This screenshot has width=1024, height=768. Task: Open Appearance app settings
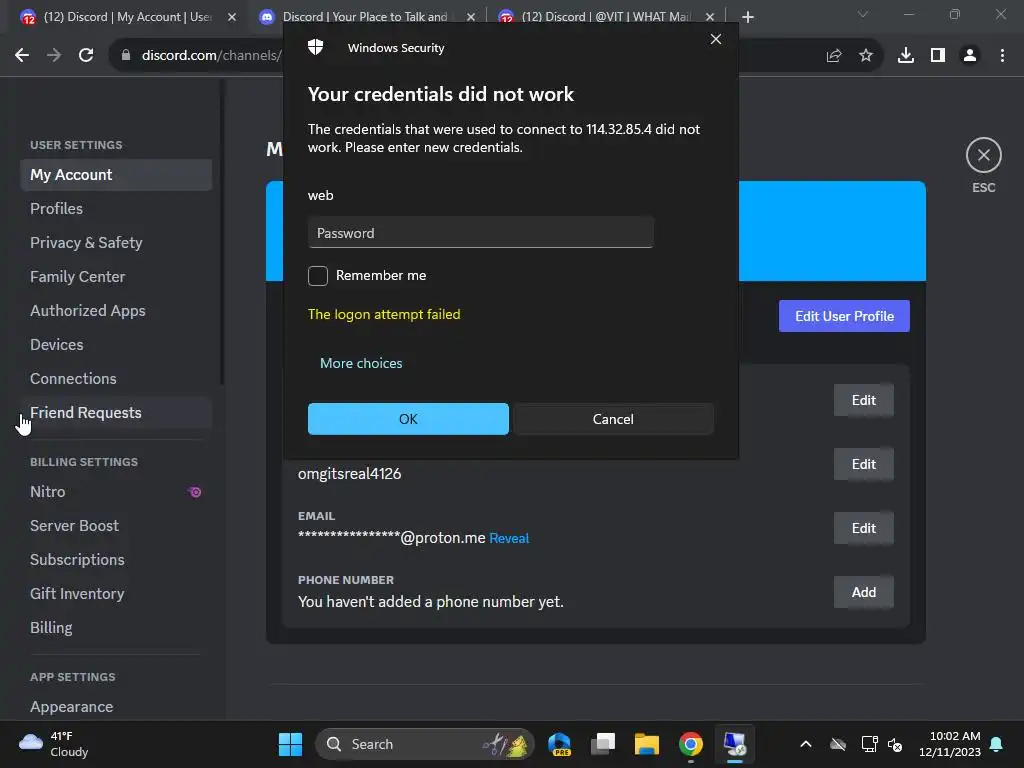tap(116, 707)
